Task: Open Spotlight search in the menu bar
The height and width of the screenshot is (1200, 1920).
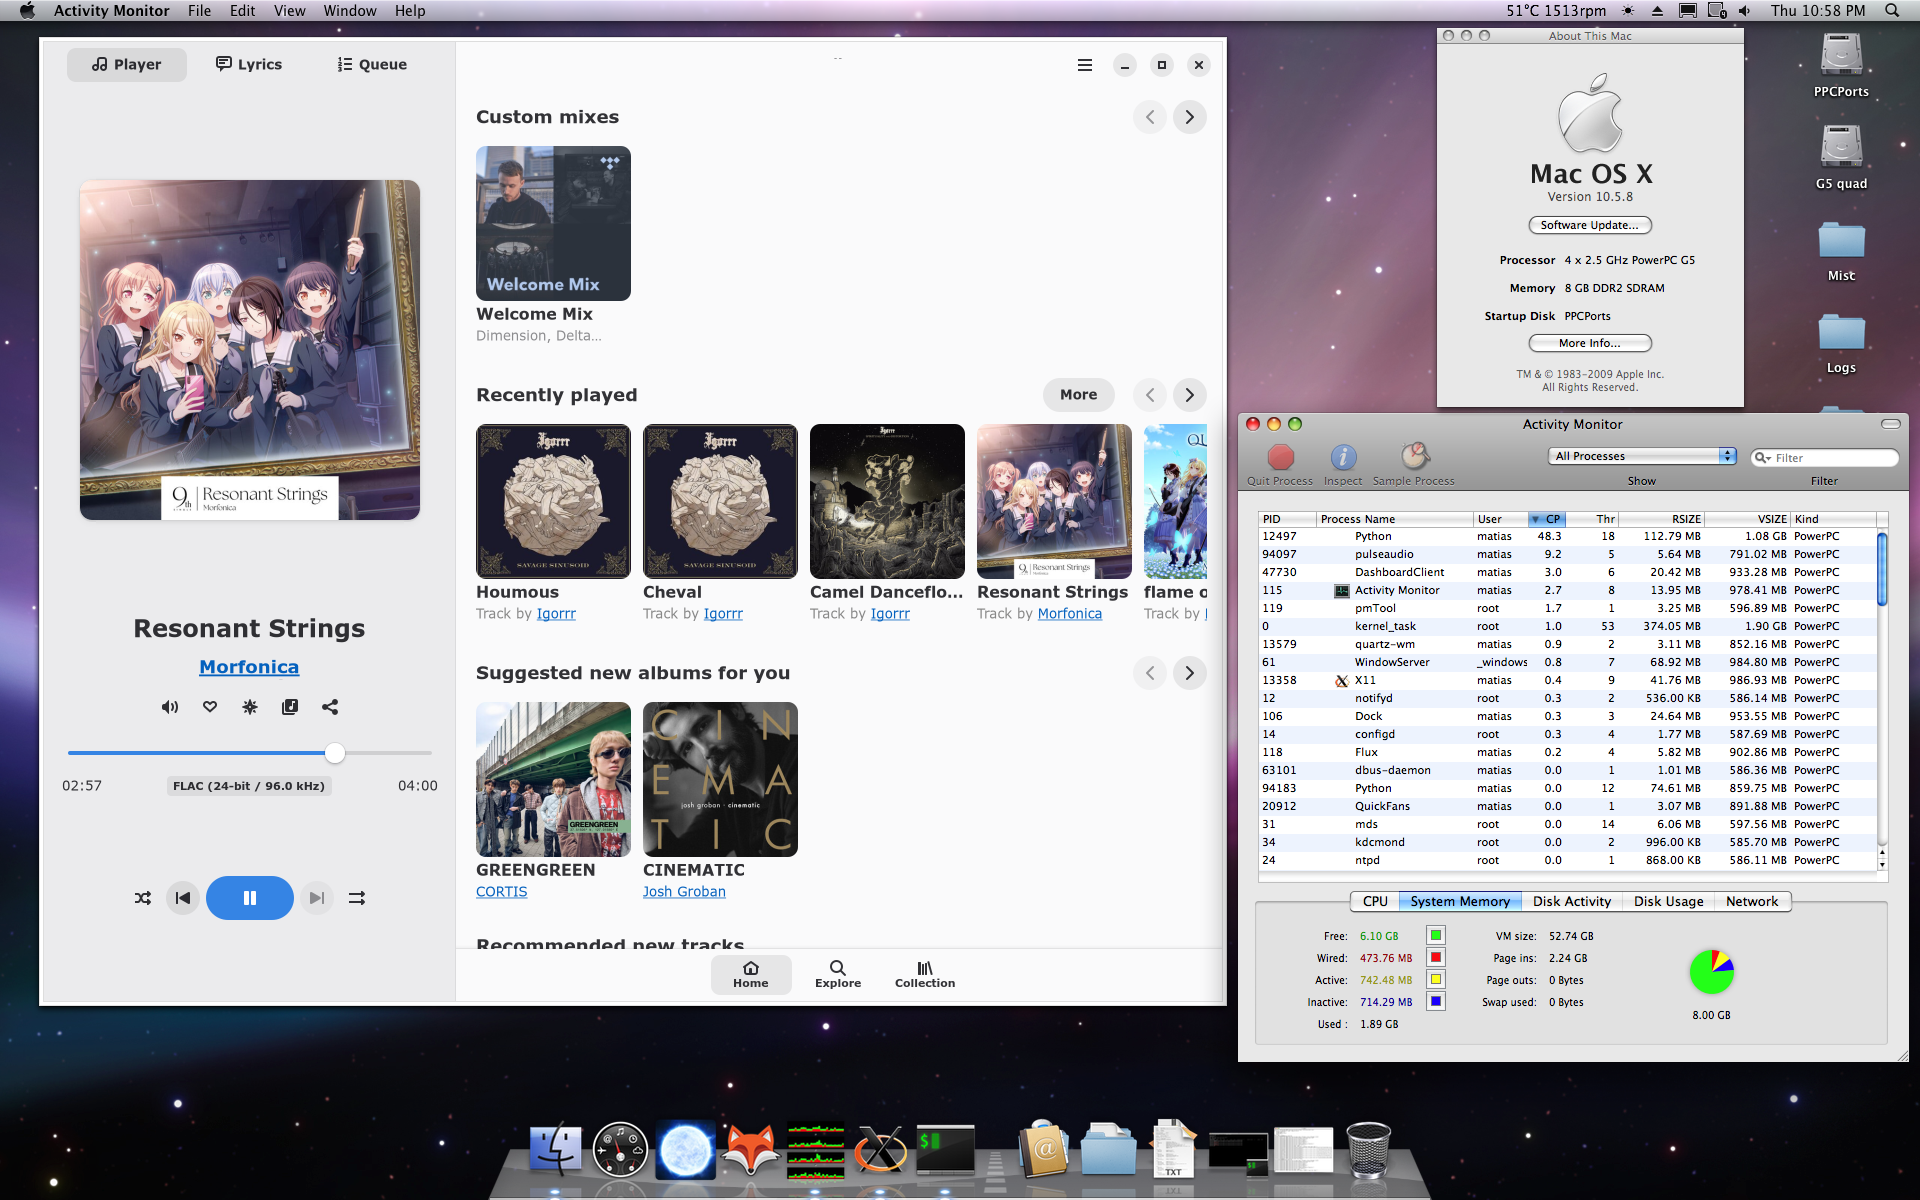Action: point(1892,11)
